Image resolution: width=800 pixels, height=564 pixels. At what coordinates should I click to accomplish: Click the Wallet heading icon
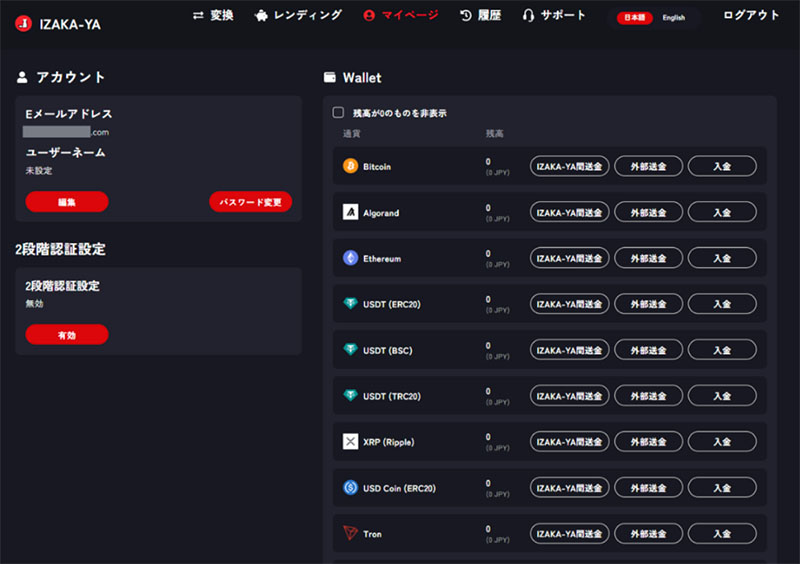coord(330,77)
